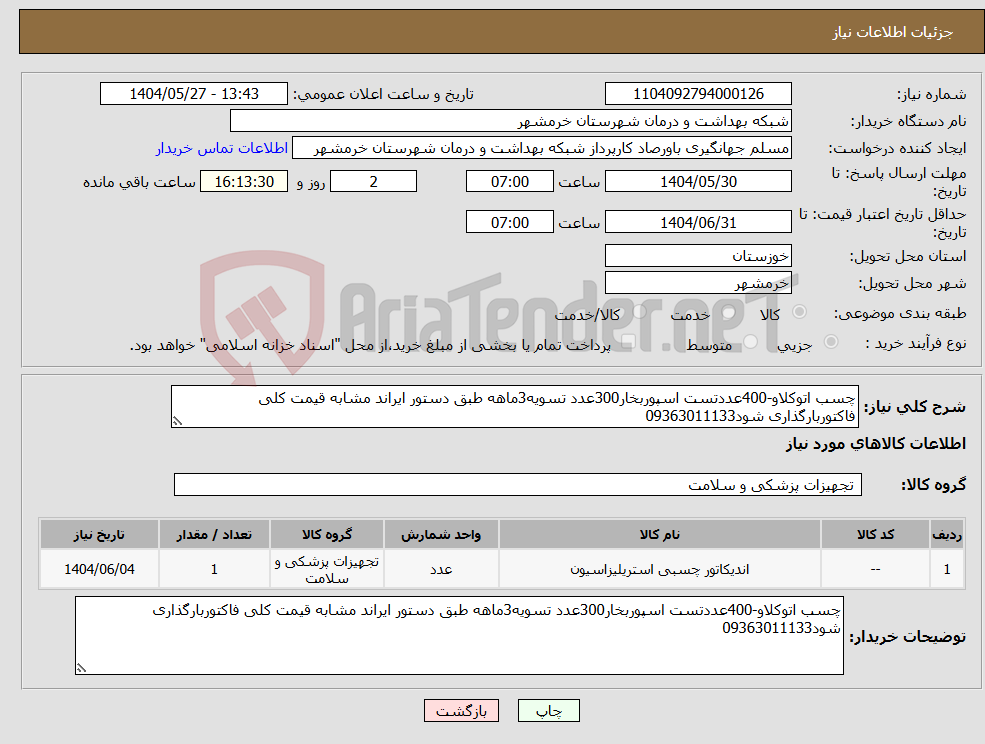Image resolution: width=985 pixels, height=744 pixels.
Task: Pick the جزیی purchase process radio
Action: (832, 341)
